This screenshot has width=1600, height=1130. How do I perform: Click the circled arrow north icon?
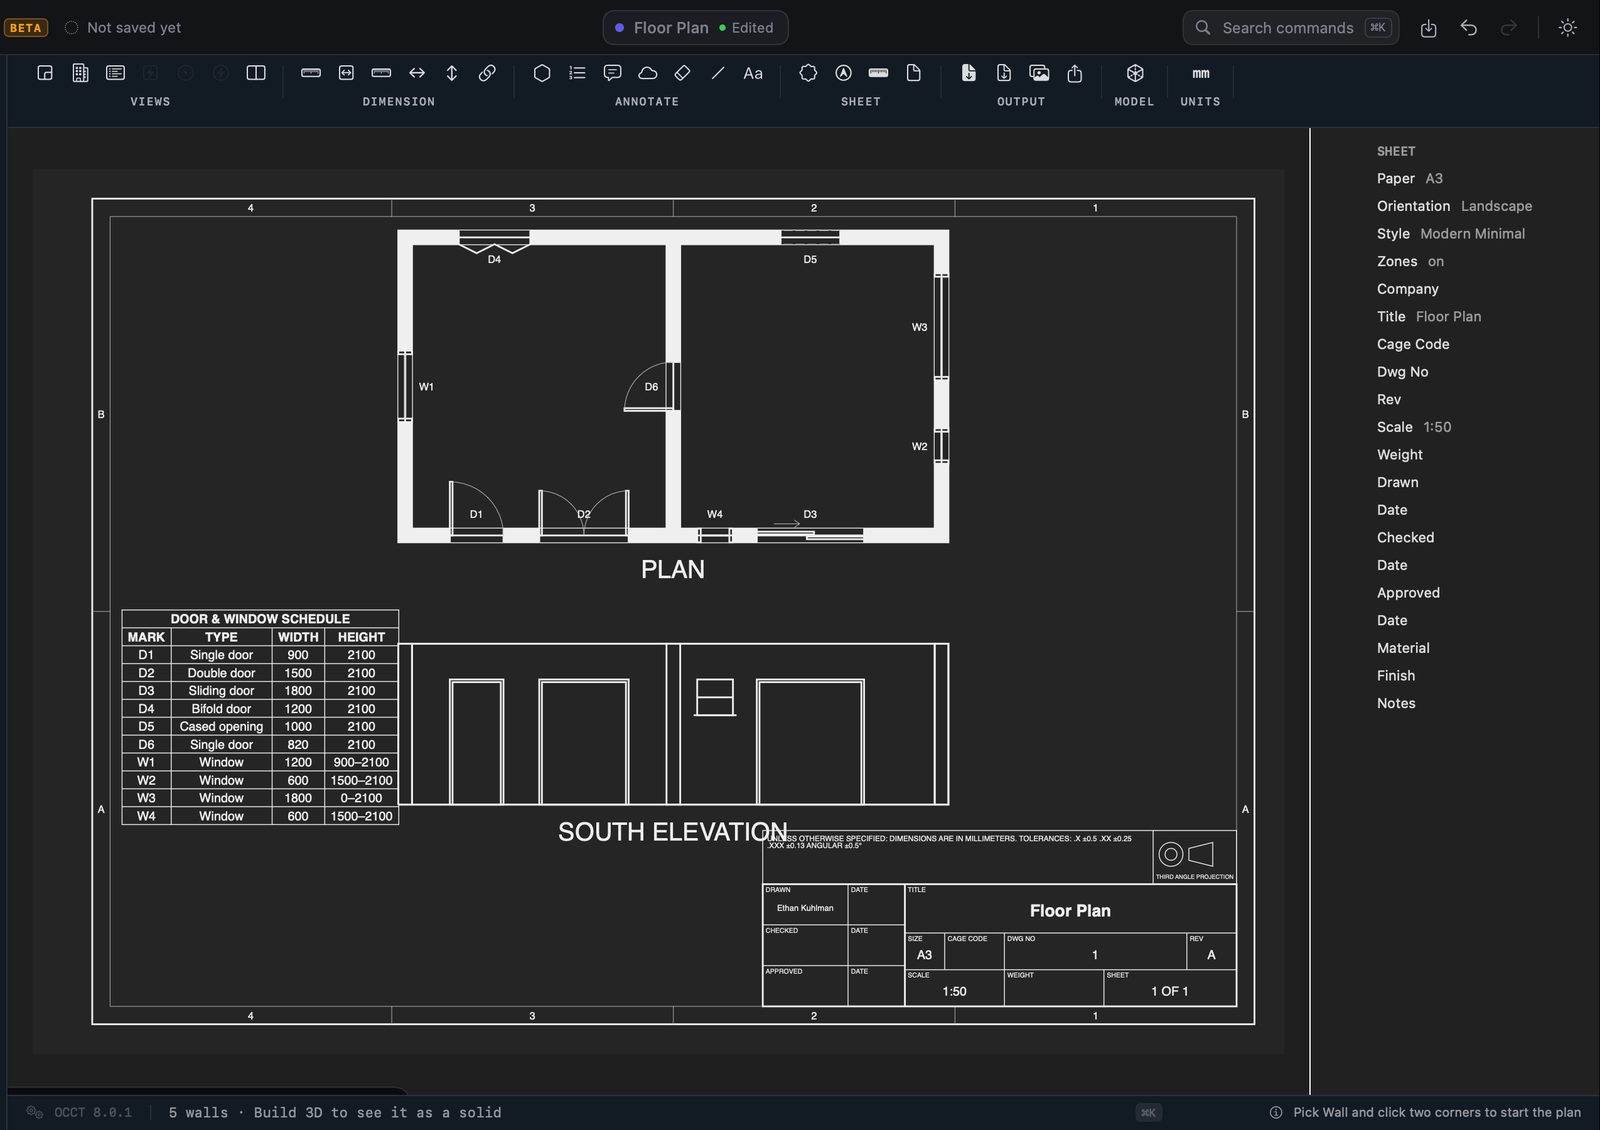coord(844,73)
